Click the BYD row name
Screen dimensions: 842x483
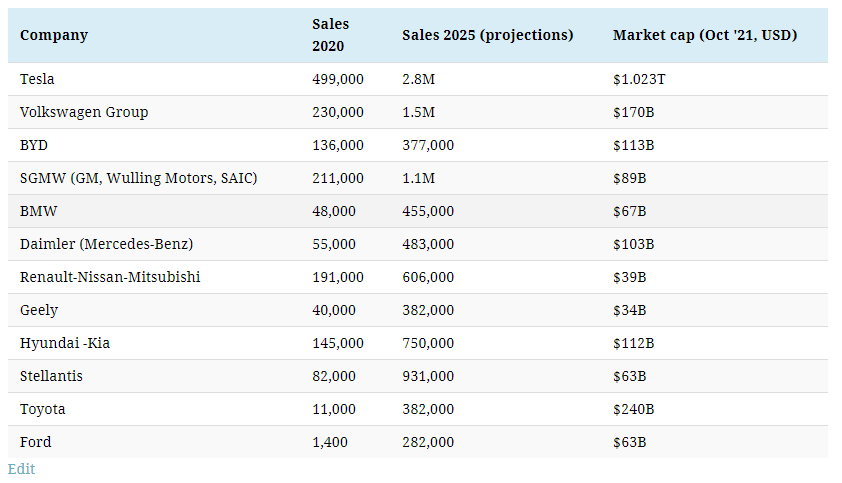pos(34,145)
